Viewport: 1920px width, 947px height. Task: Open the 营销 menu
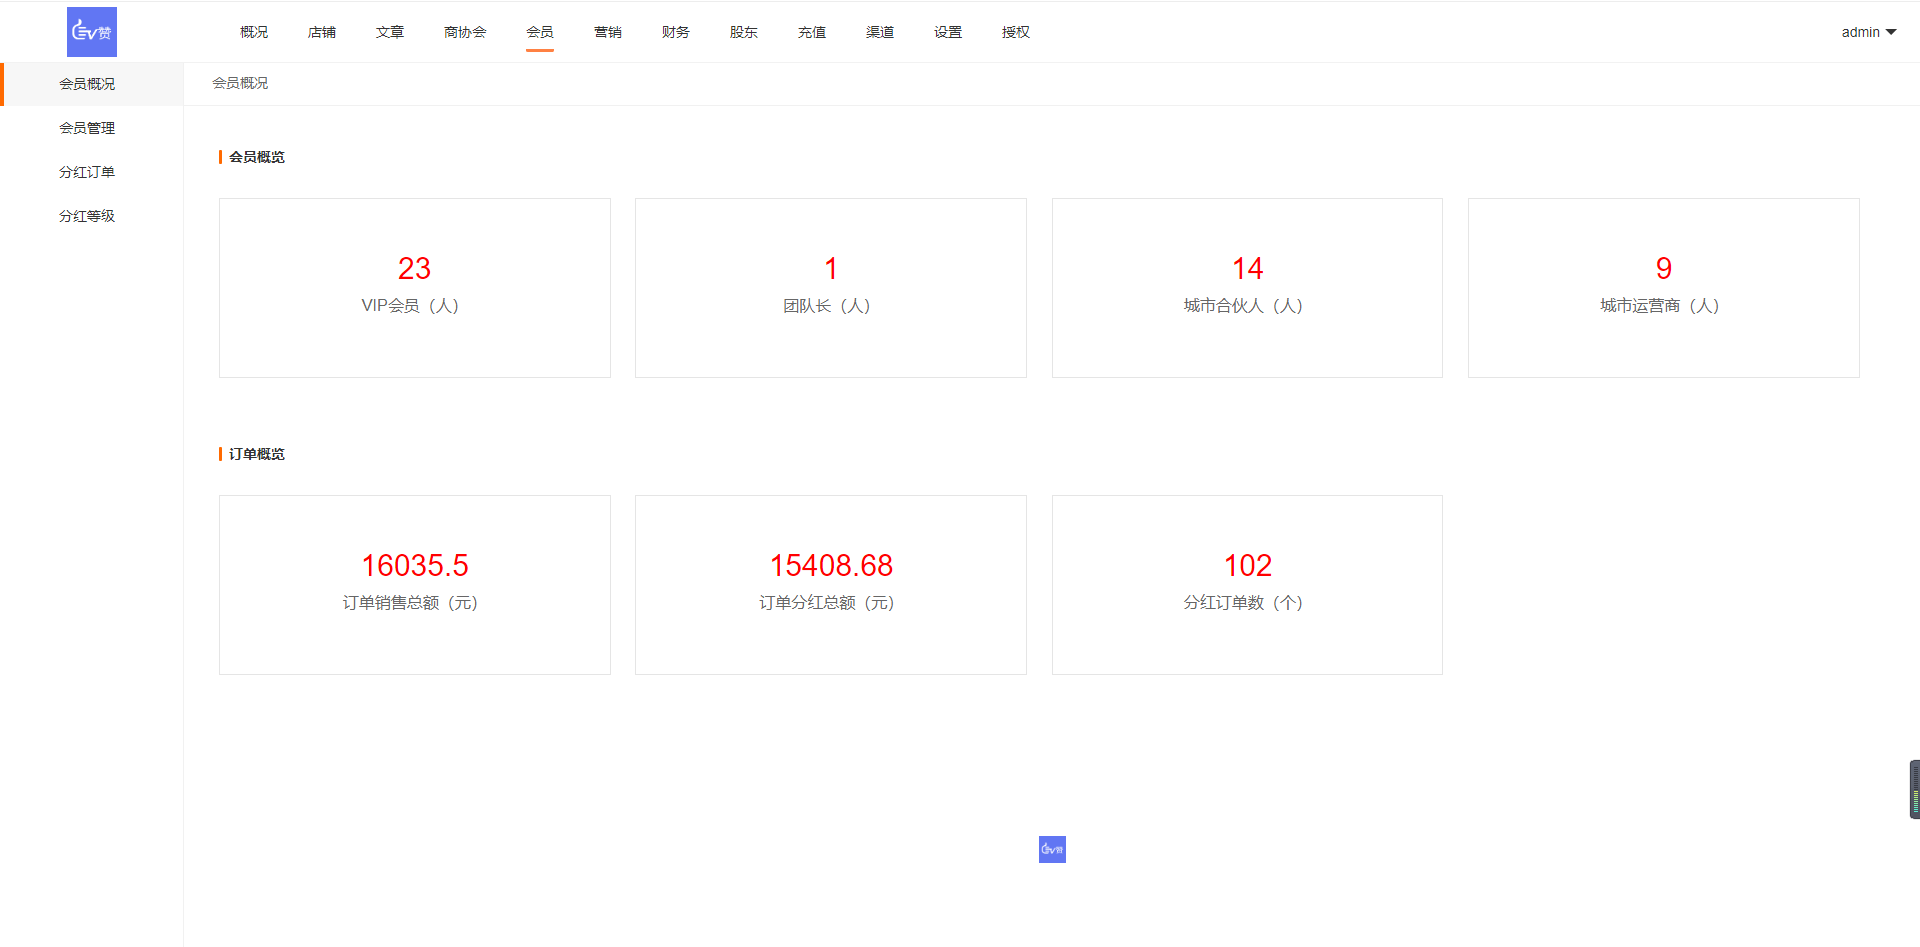click(608, 32)
